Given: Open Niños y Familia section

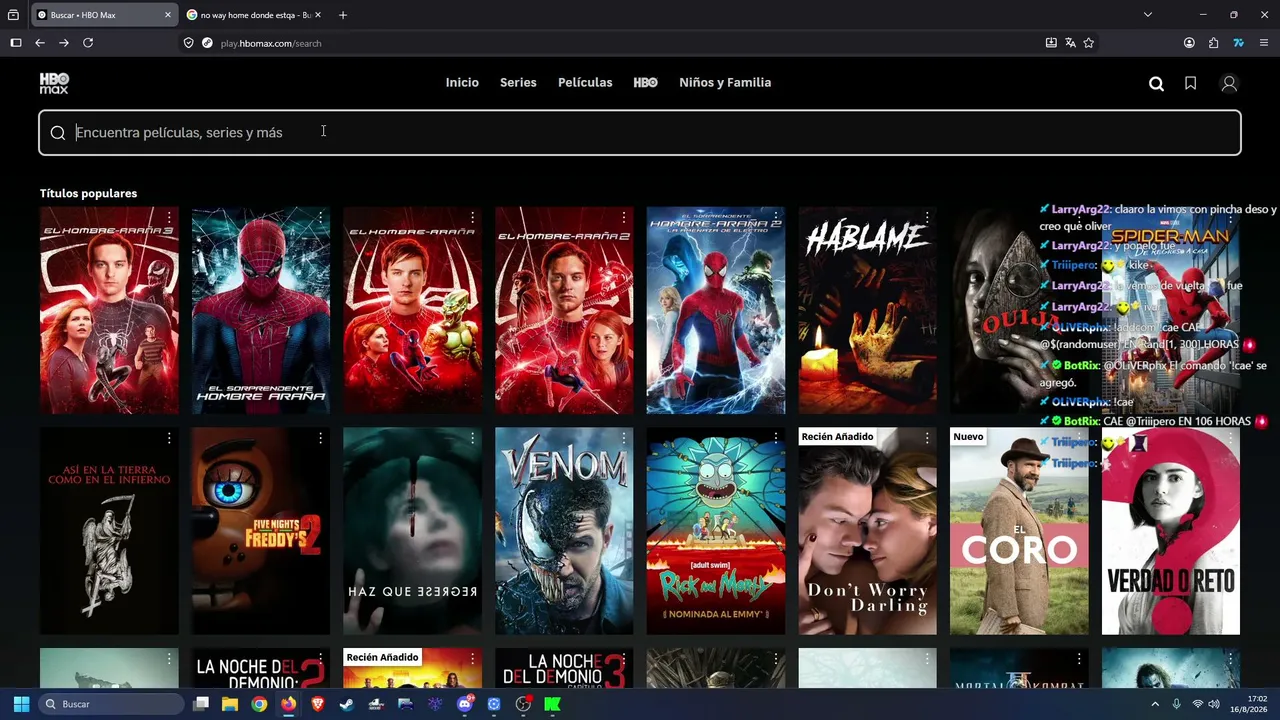Looking at the screenshot, I should (725, 83).
